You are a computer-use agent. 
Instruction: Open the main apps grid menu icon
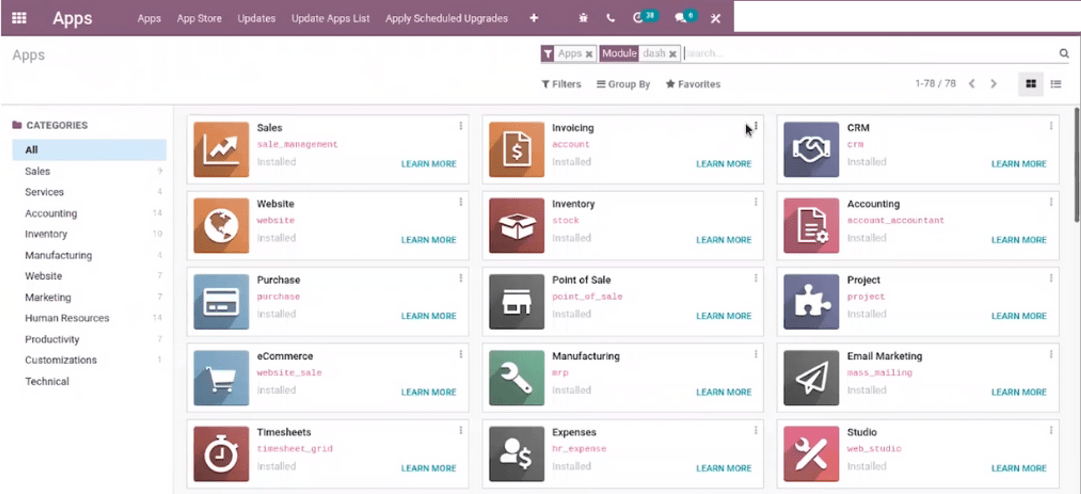19,19
